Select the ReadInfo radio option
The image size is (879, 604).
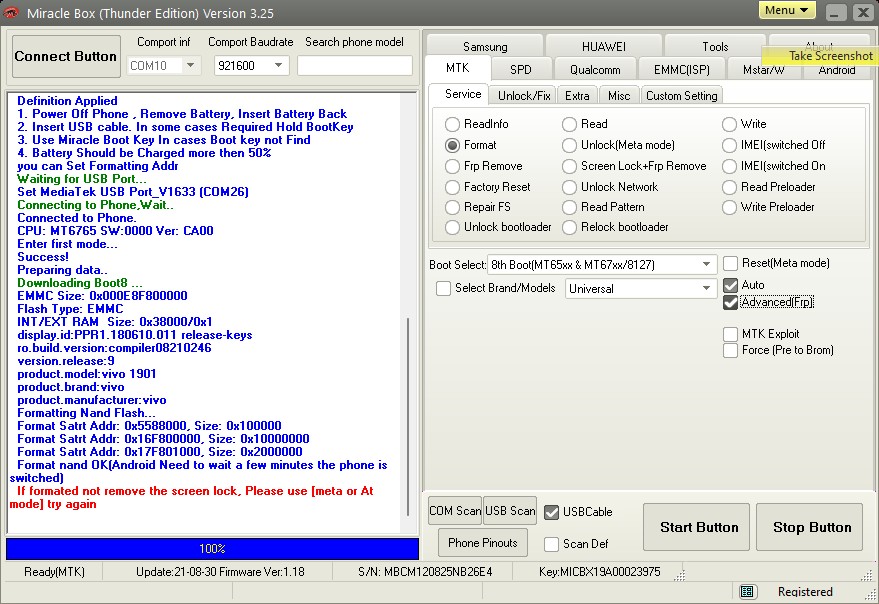point(452,124)
